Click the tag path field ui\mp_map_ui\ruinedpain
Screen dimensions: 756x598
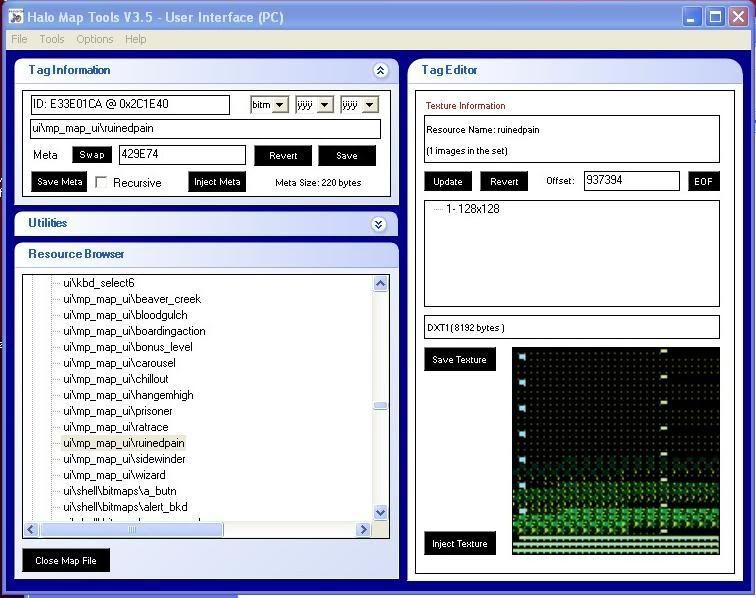pos(205,129)
